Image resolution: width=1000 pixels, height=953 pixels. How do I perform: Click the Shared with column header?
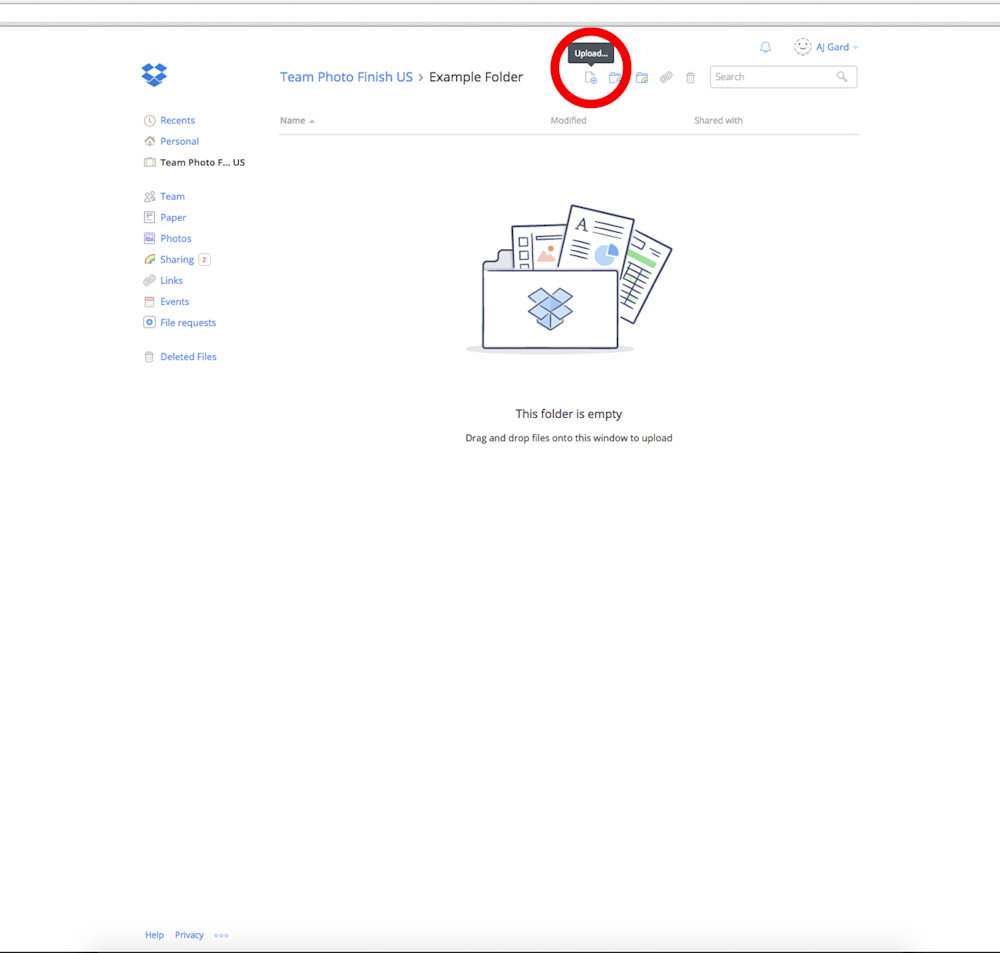[718, 121]
